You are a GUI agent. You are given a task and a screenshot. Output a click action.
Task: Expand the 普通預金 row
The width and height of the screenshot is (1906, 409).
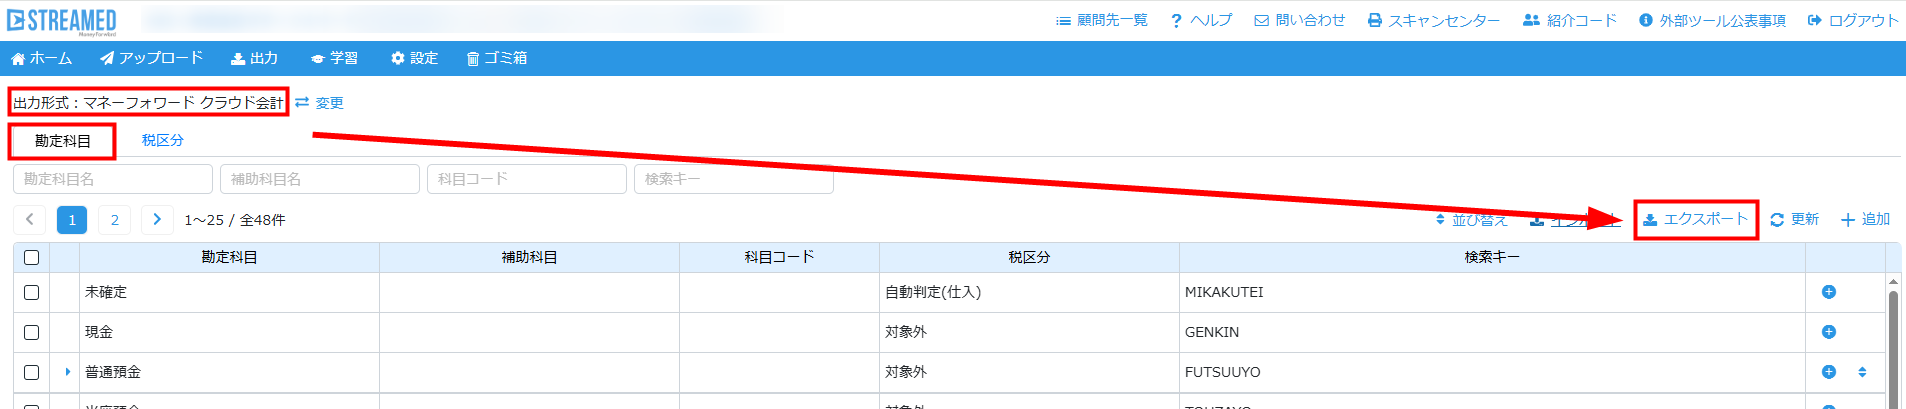[67, 372]
